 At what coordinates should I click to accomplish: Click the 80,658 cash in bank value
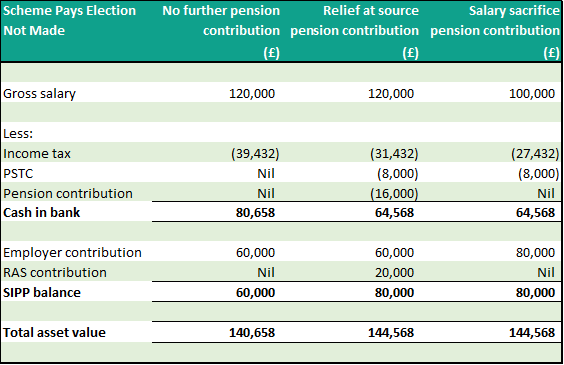[255, 213]
